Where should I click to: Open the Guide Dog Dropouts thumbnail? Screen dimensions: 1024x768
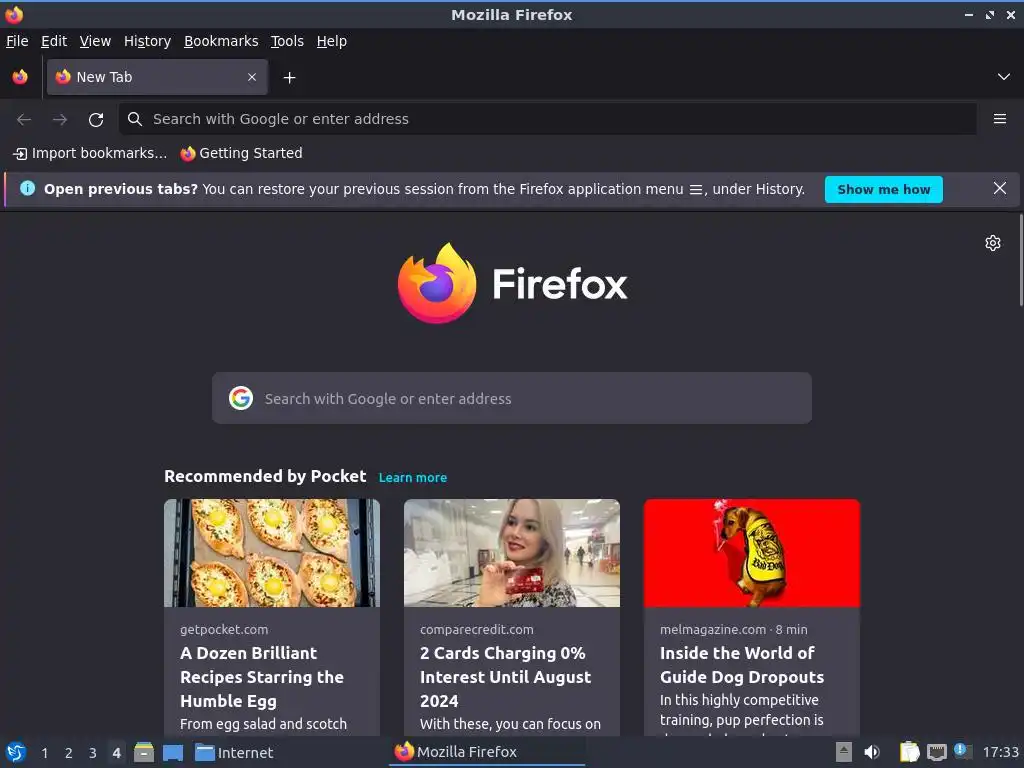(752, 553)
